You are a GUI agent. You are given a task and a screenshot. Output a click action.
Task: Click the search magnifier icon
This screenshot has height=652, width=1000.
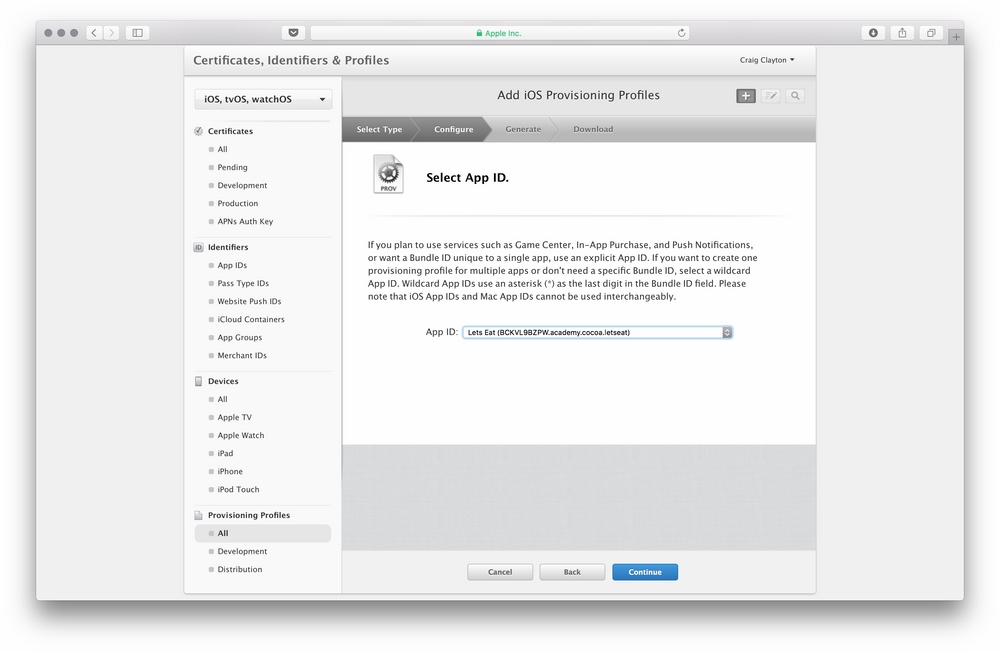tap(795, 96)
